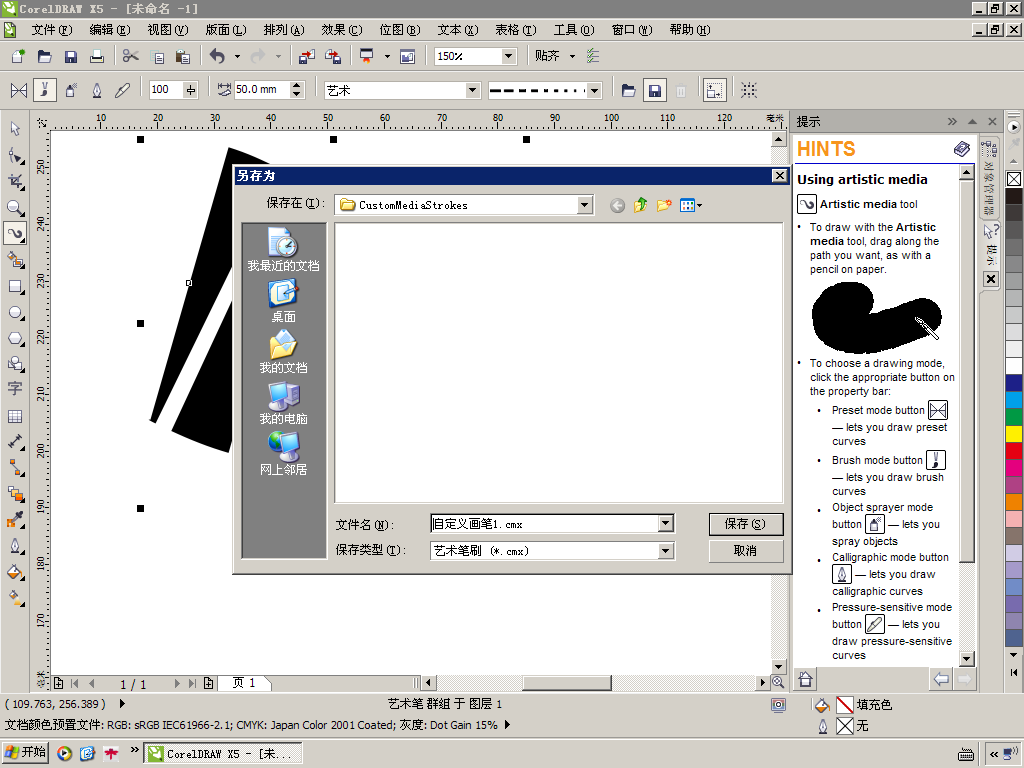Viewport: 1024px width, 768px height.
Task: Expand the zoom level 150% dropdown
Action: point(508,56)
